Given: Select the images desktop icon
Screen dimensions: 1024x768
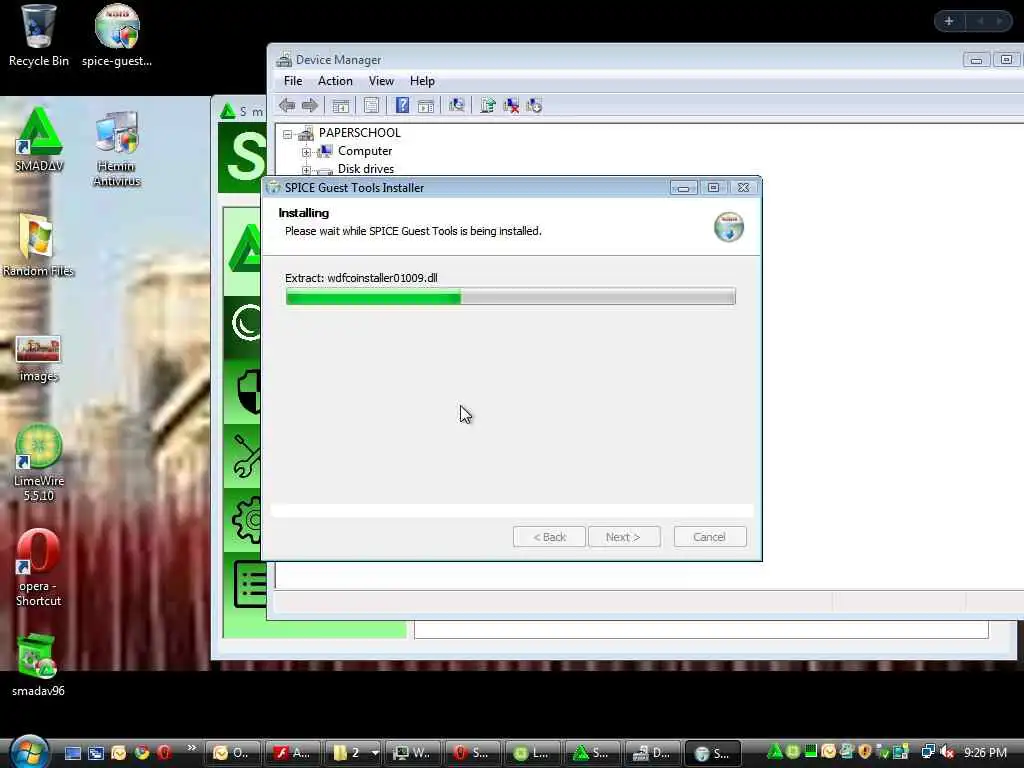Looking at the screenshot, I should click(x=38, y=359).
